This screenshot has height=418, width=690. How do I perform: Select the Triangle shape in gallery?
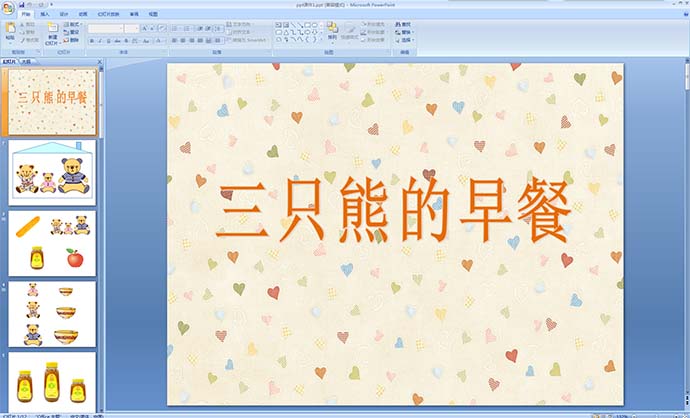point(286,32)
